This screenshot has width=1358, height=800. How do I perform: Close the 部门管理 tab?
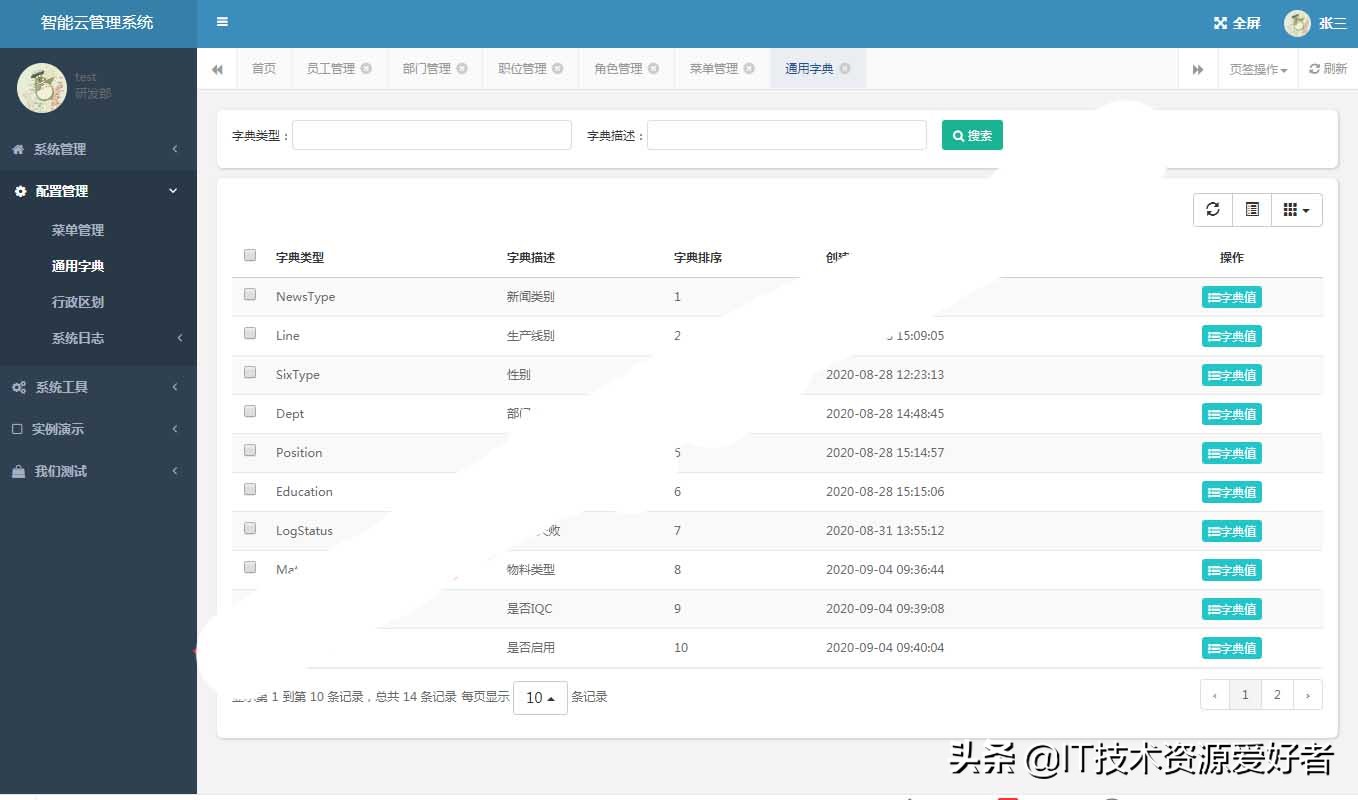pyautogui.click(x=462, y=68)
